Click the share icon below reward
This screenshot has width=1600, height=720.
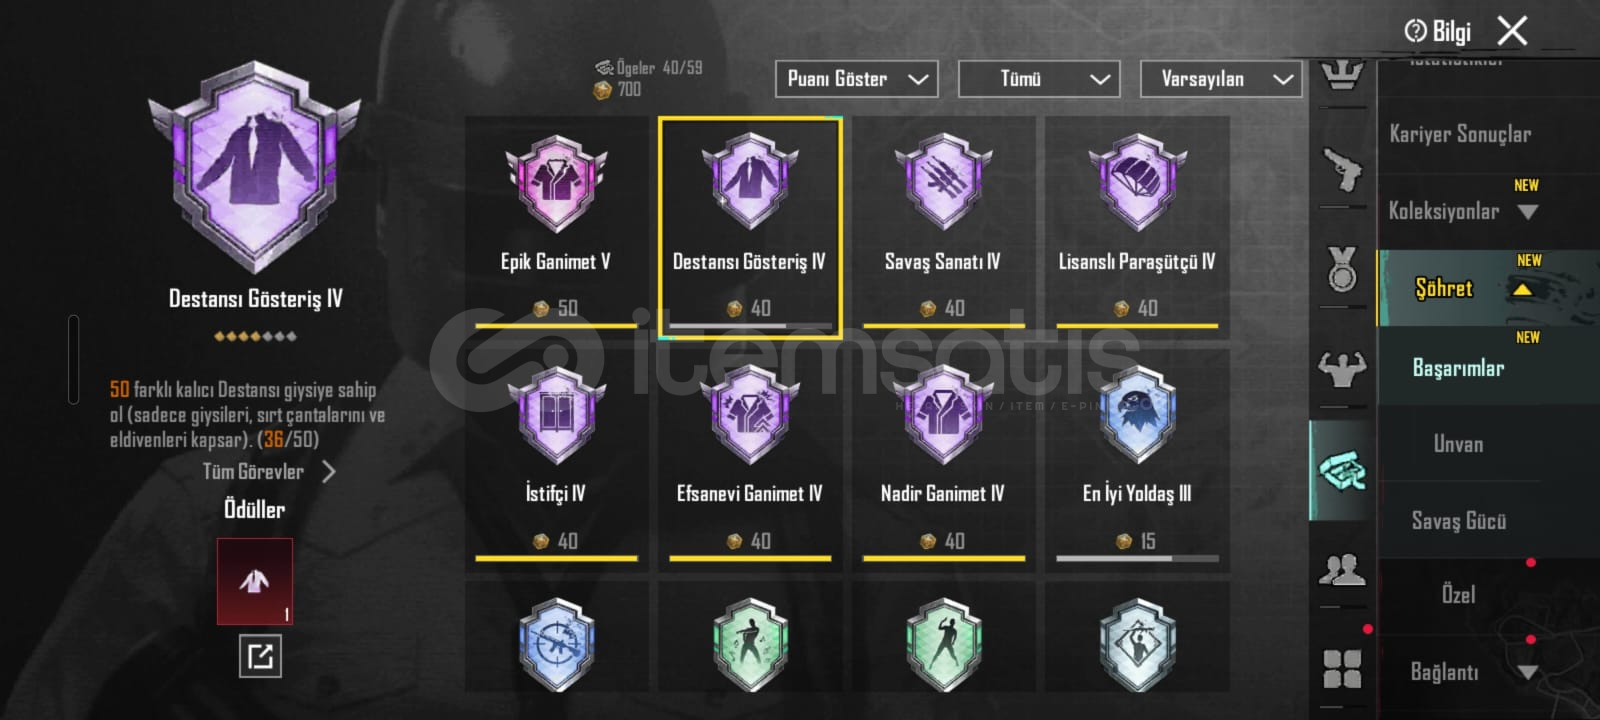point(260,657)
